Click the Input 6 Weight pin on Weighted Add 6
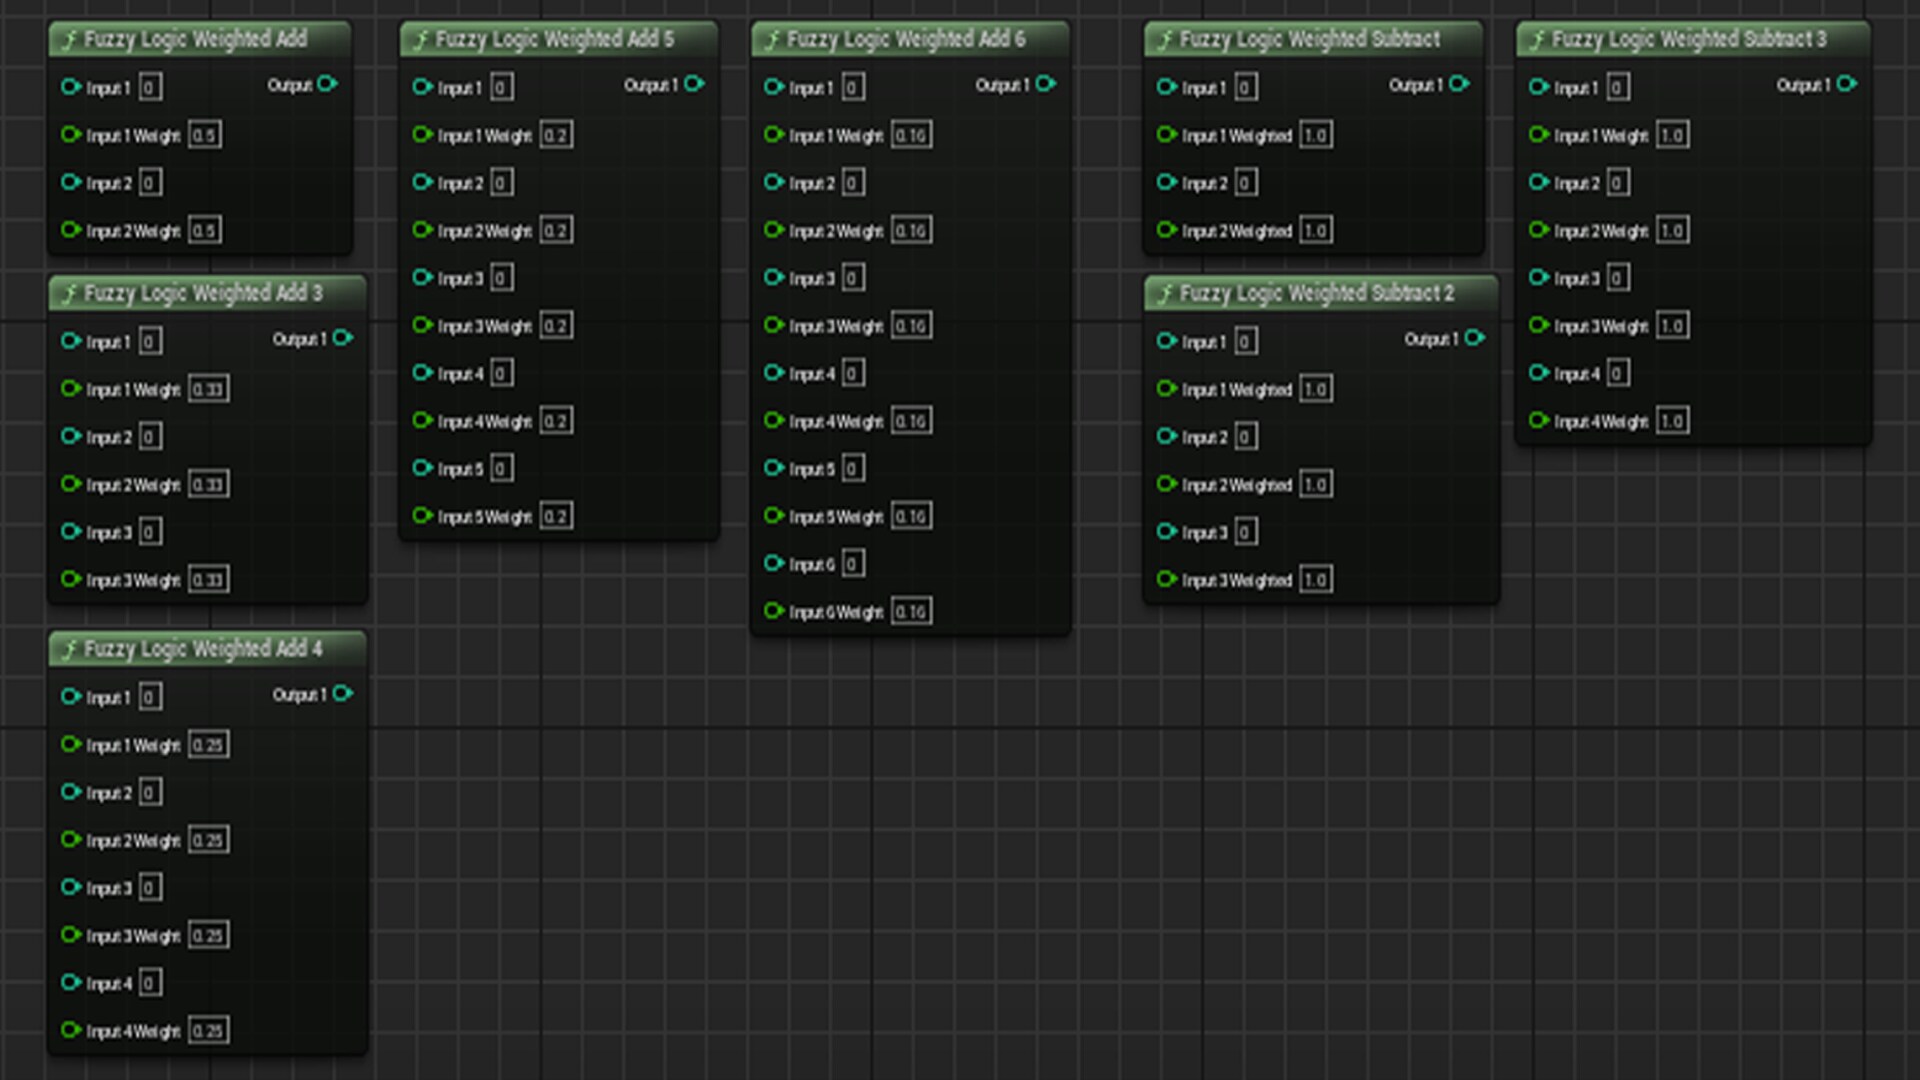This screenshot has height=1080, width=1920. pos(774,610)
